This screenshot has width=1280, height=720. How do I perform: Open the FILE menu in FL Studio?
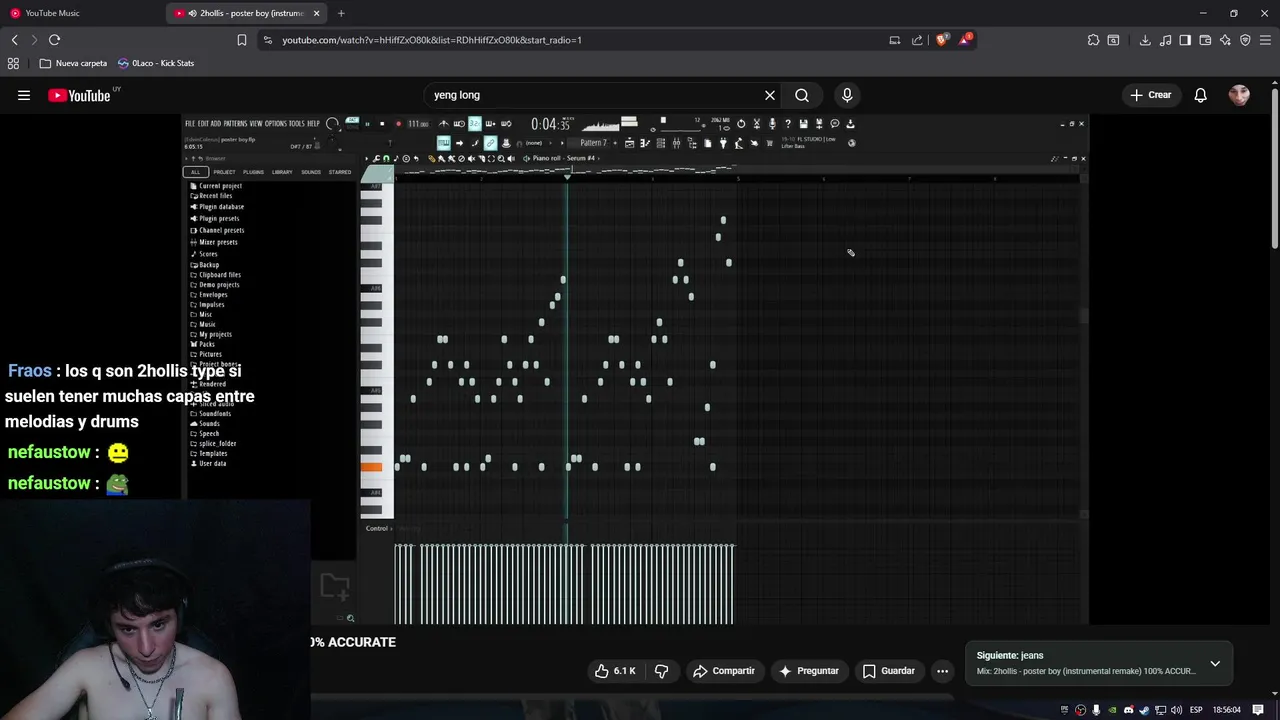(x=190, y=123)
